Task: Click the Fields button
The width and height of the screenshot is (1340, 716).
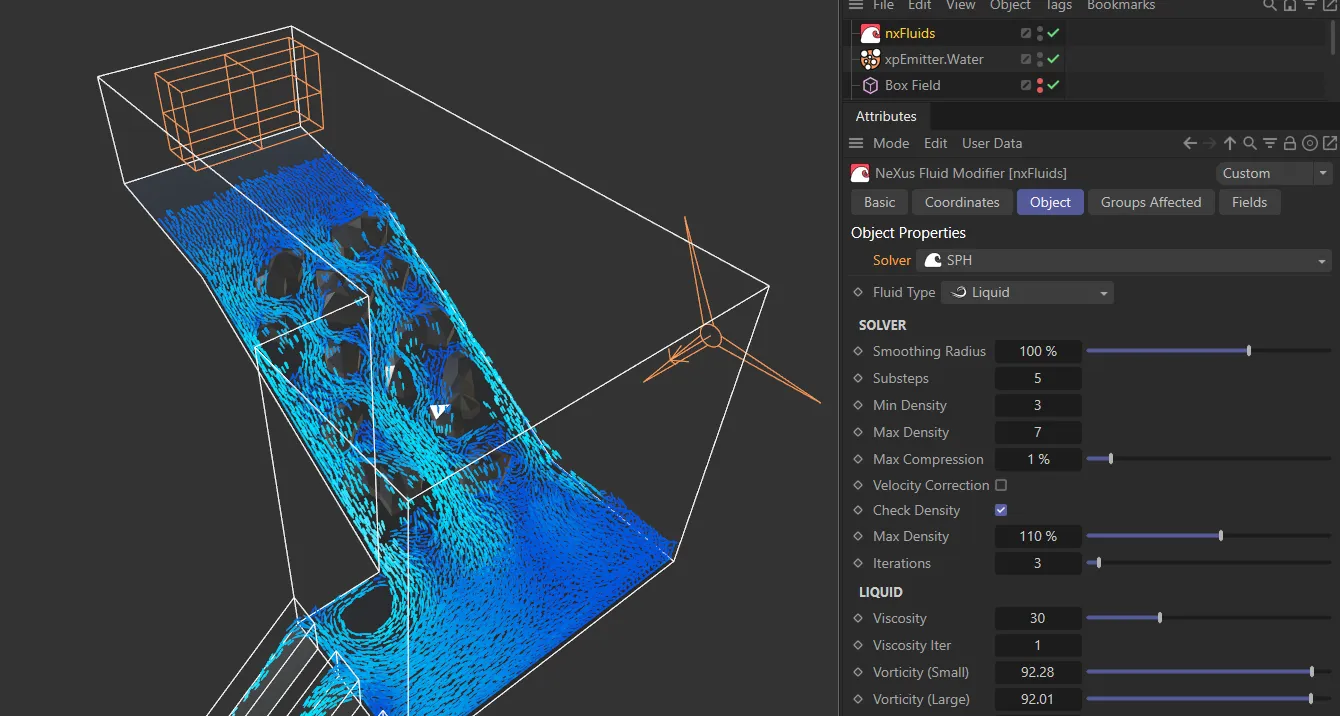Action: pyautogui.click(x=1249, y=202)
